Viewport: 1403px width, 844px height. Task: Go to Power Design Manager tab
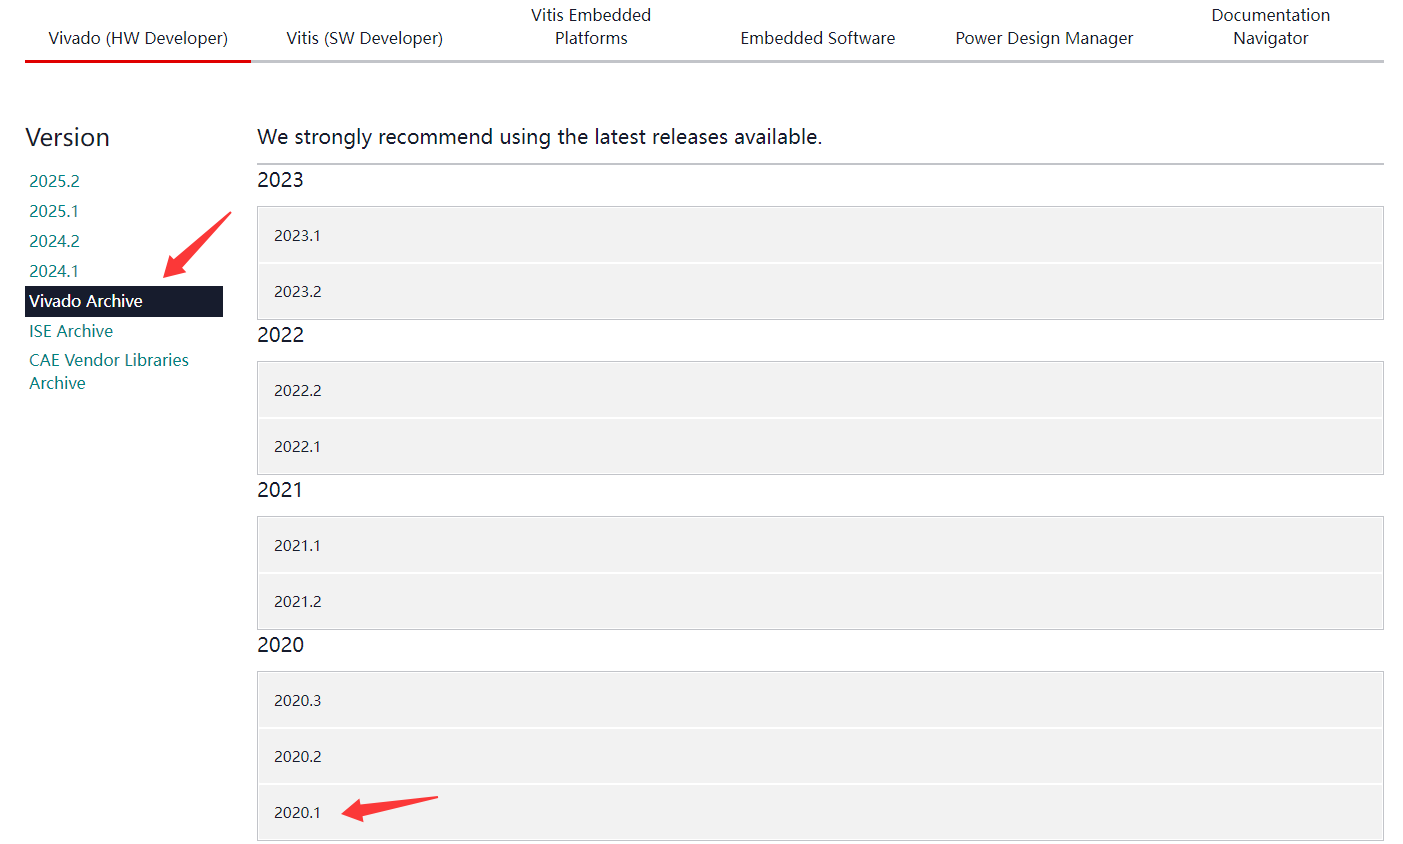1044,38
